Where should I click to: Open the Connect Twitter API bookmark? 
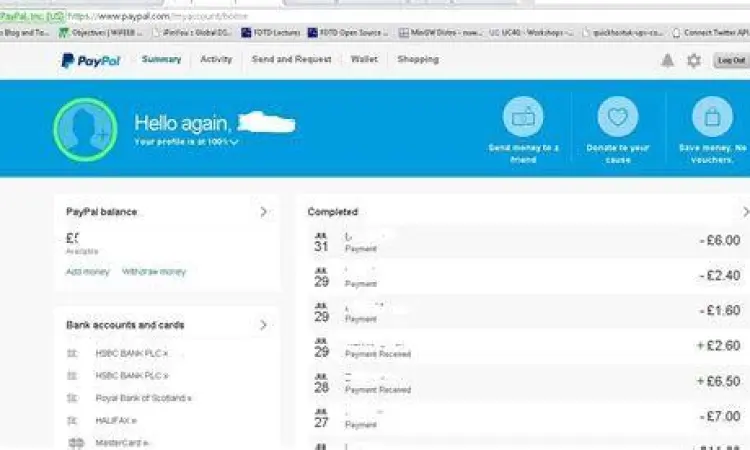point(710,33)
